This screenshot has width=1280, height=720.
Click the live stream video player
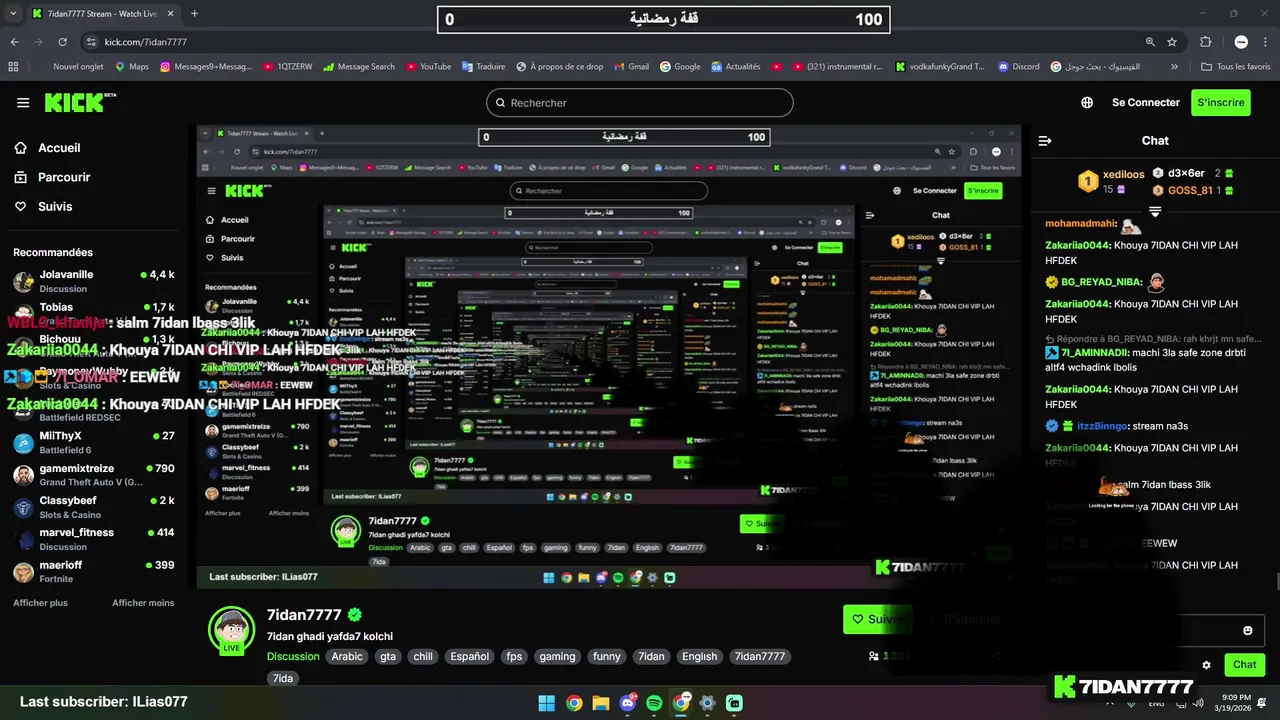point(608,356)
